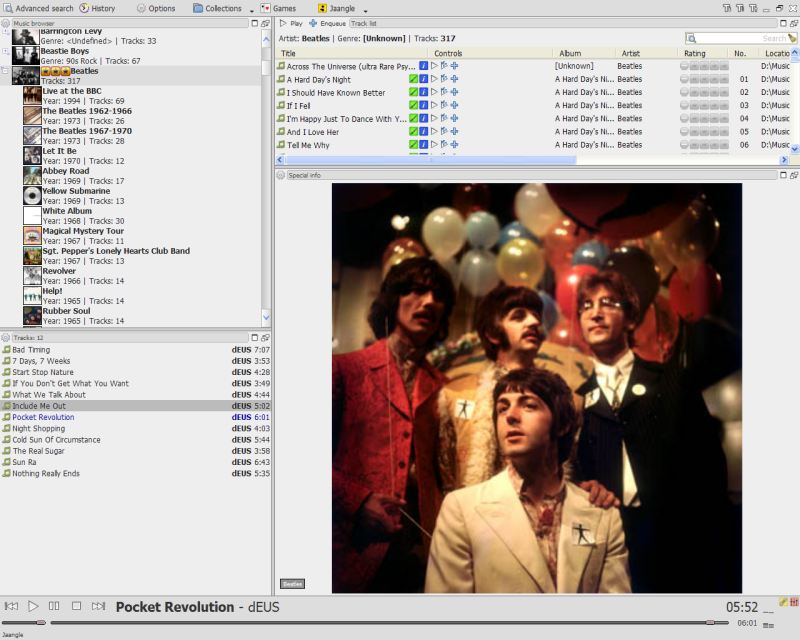This screenshot has width=800, height=640.
Task: Click the Enqueue button above track list
Action: (x=327, y=22)
